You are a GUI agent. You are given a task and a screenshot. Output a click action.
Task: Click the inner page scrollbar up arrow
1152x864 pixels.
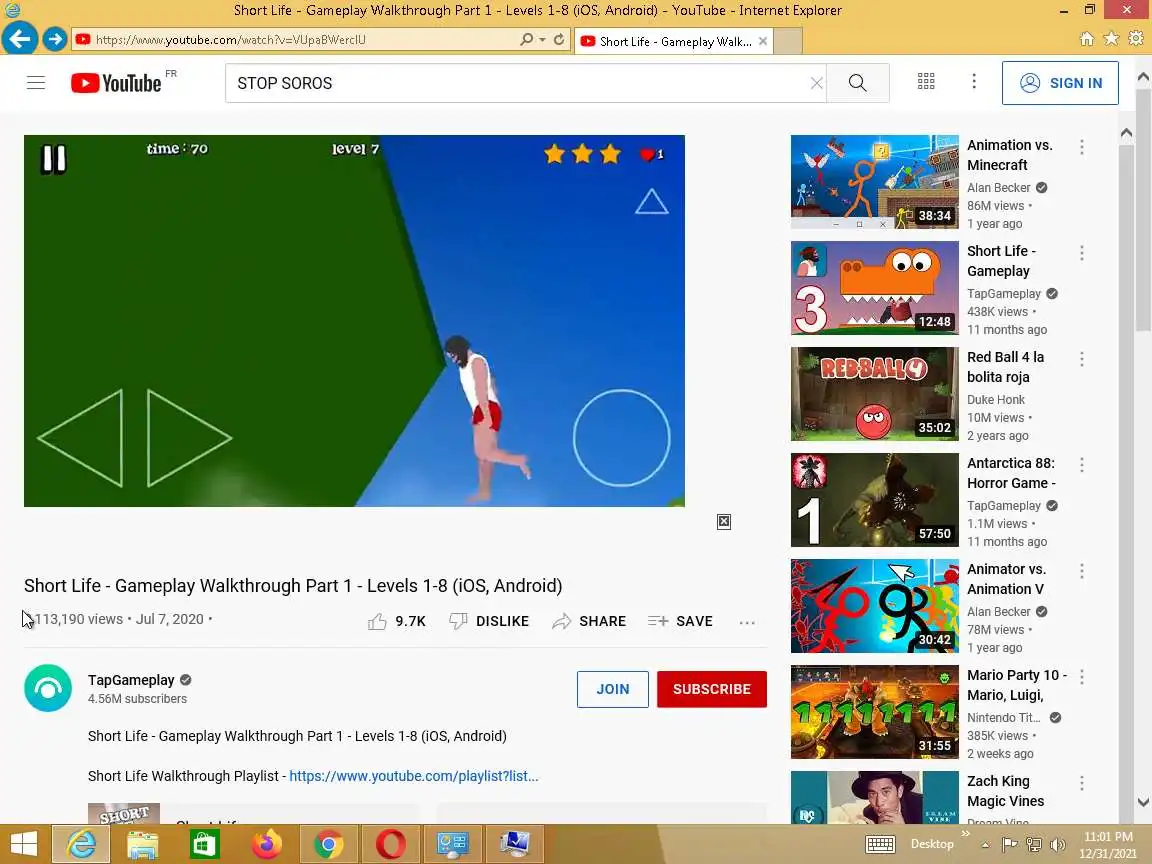pos(1126,133)
